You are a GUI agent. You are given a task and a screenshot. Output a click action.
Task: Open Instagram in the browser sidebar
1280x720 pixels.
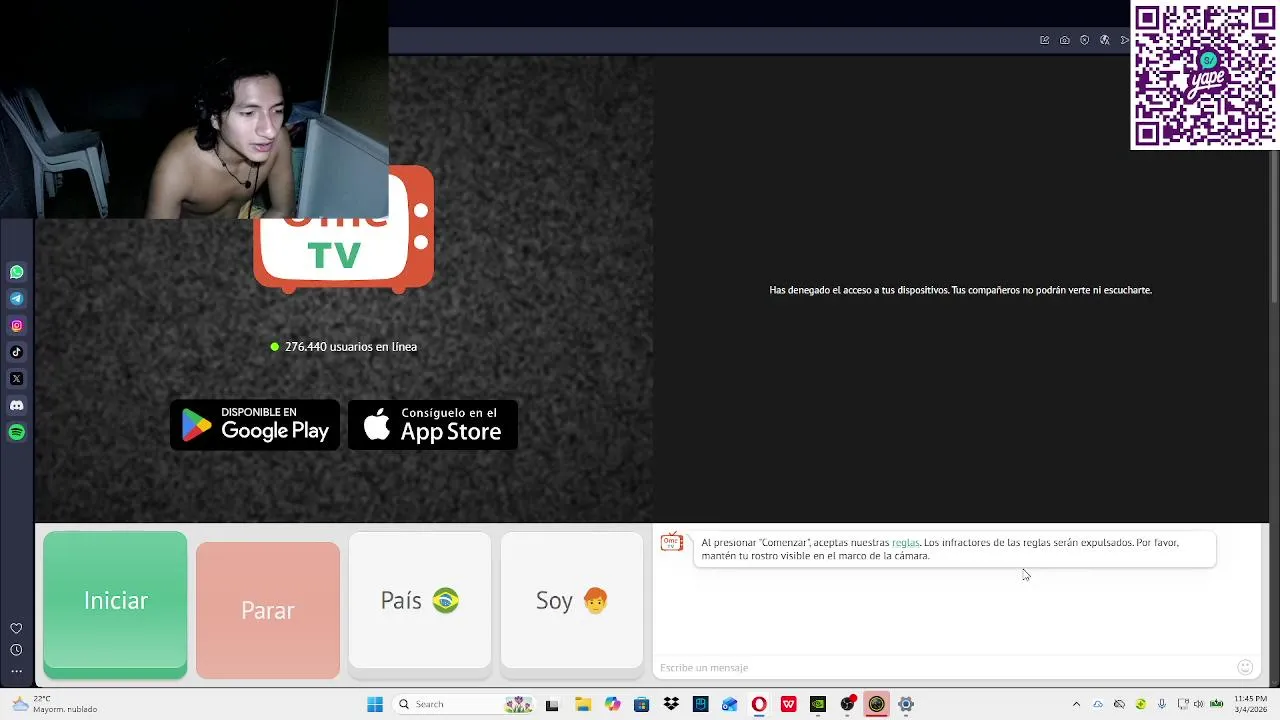pos(17,325)
